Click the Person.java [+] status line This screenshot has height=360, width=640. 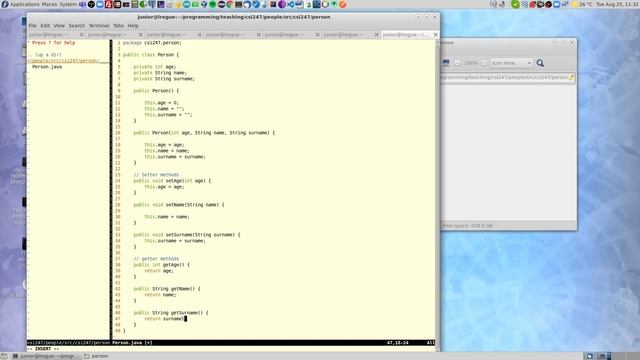pos(132,343)
